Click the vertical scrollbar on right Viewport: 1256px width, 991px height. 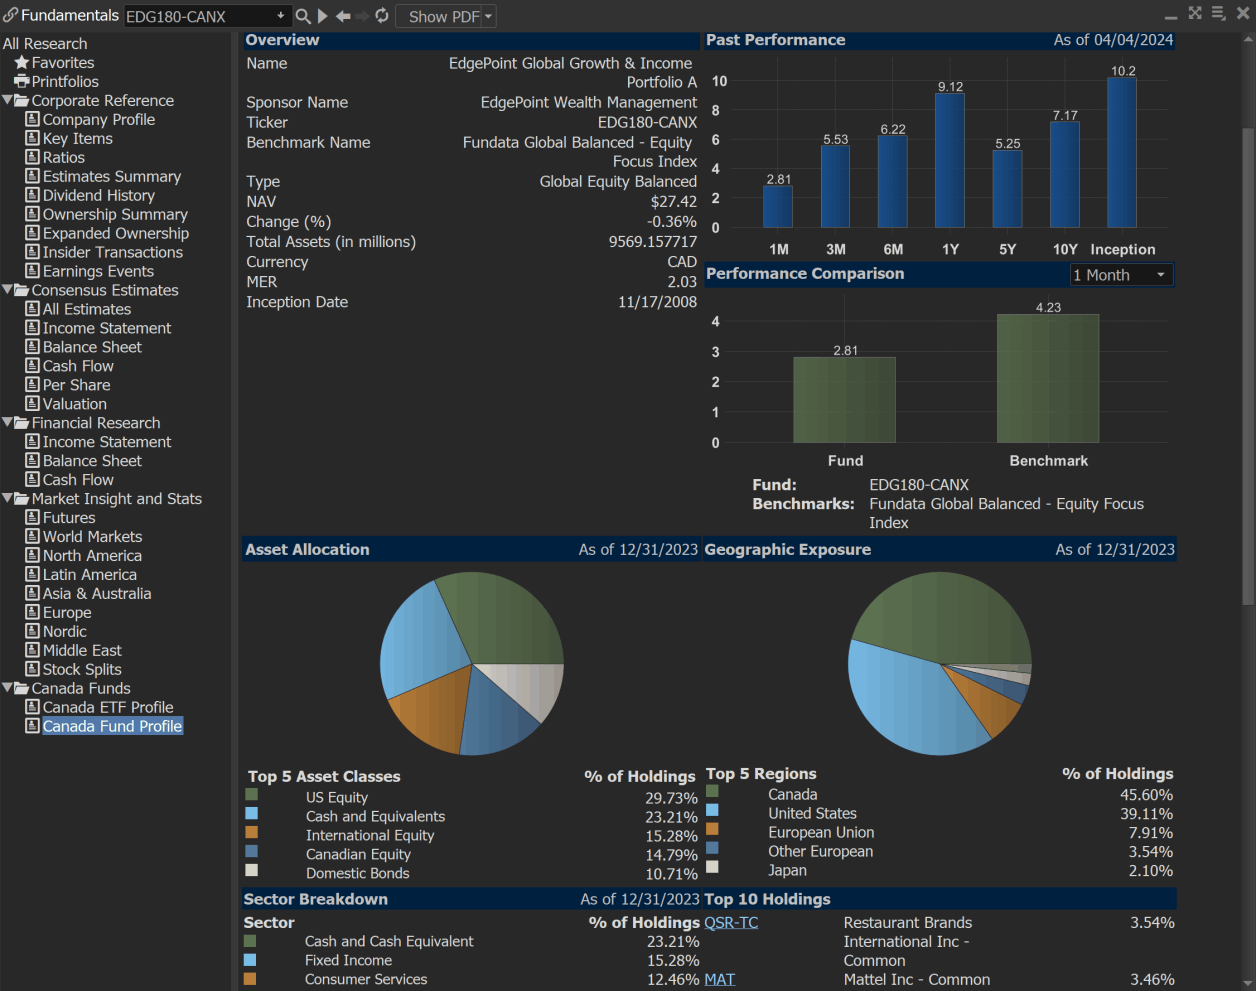1248,366
